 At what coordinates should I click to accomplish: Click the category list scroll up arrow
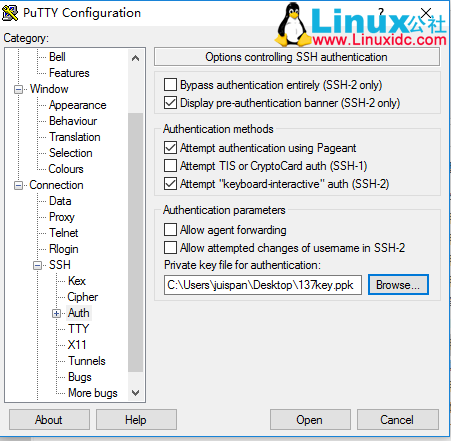[135, 58]
